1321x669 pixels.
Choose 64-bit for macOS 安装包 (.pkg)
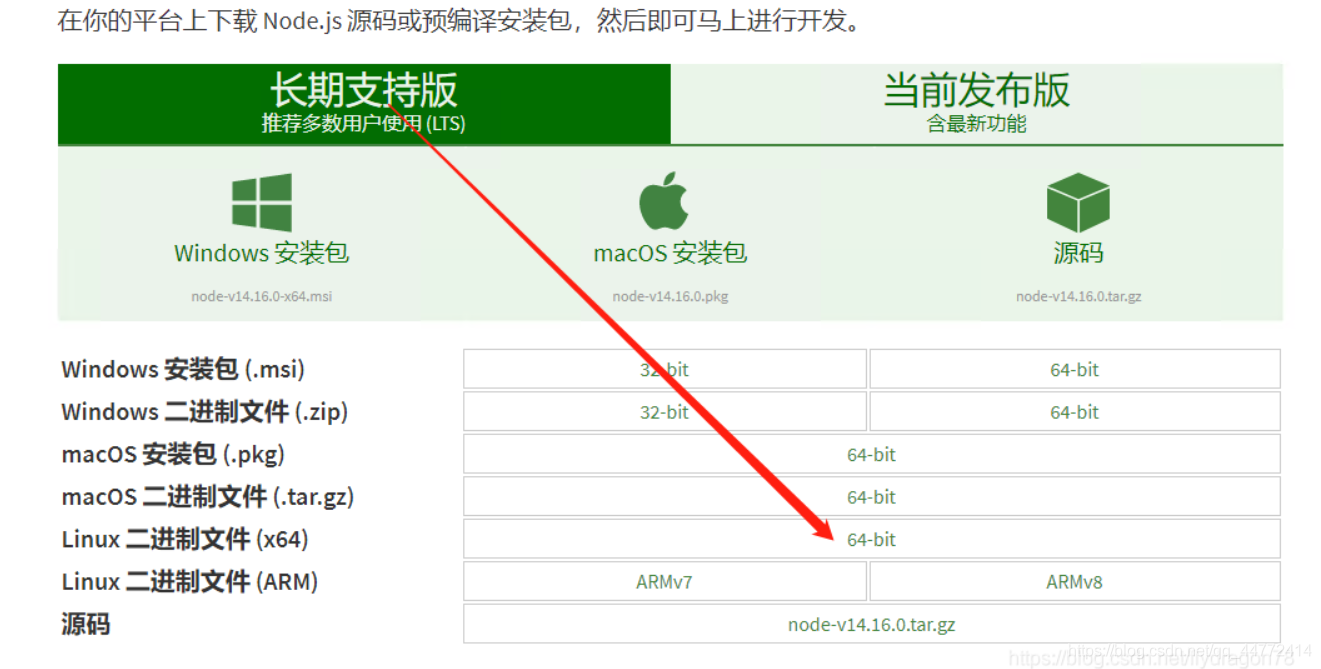coord(872,454)
